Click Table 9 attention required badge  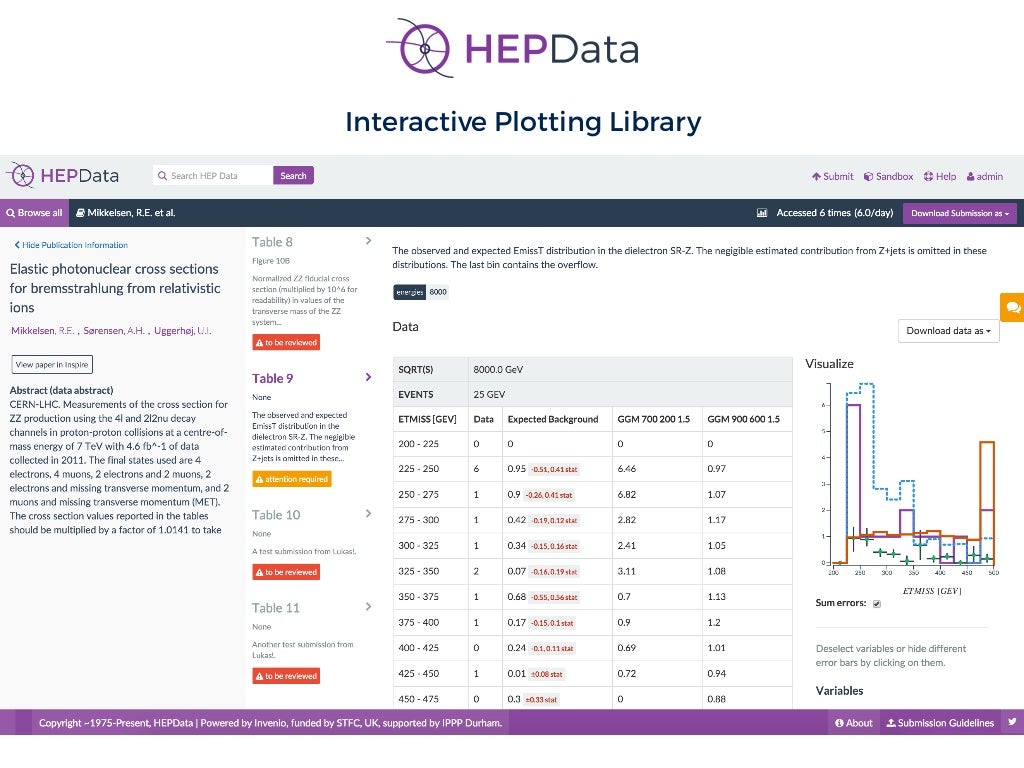pos(291,479)
